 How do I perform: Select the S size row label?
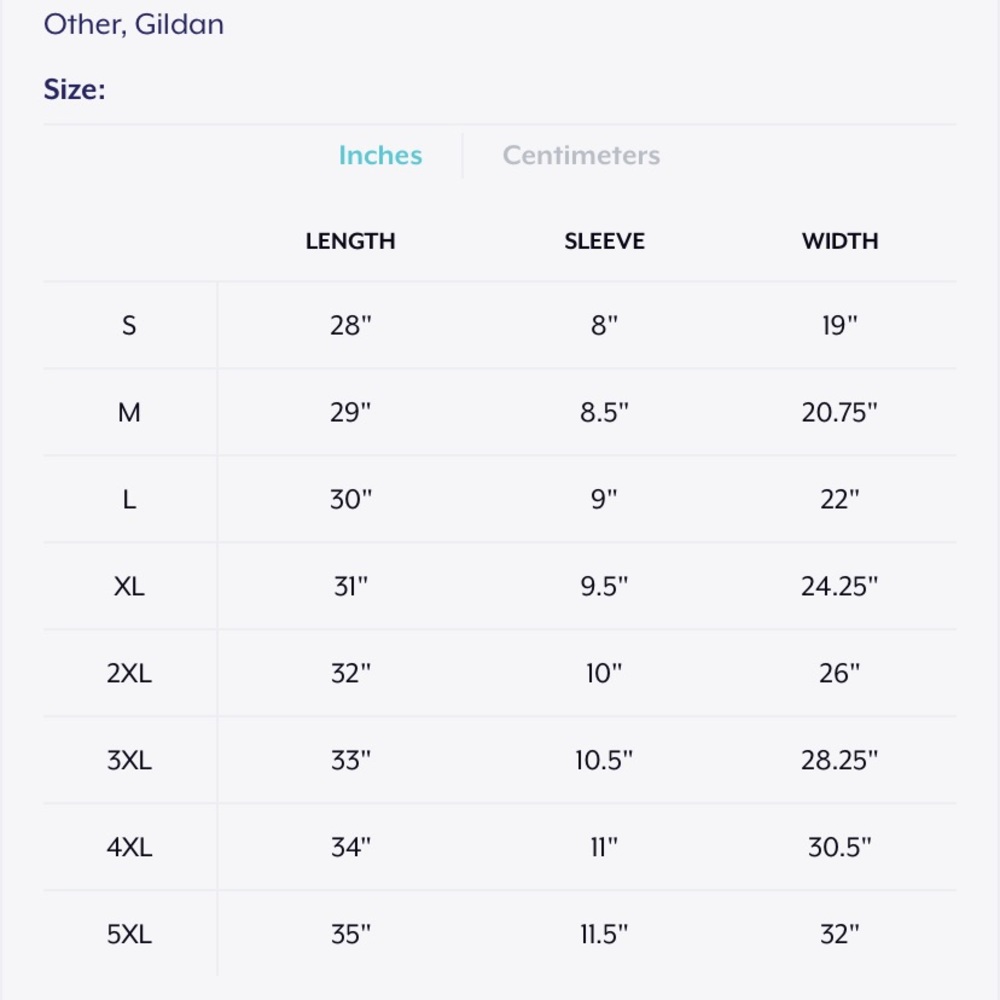[129, 326]
